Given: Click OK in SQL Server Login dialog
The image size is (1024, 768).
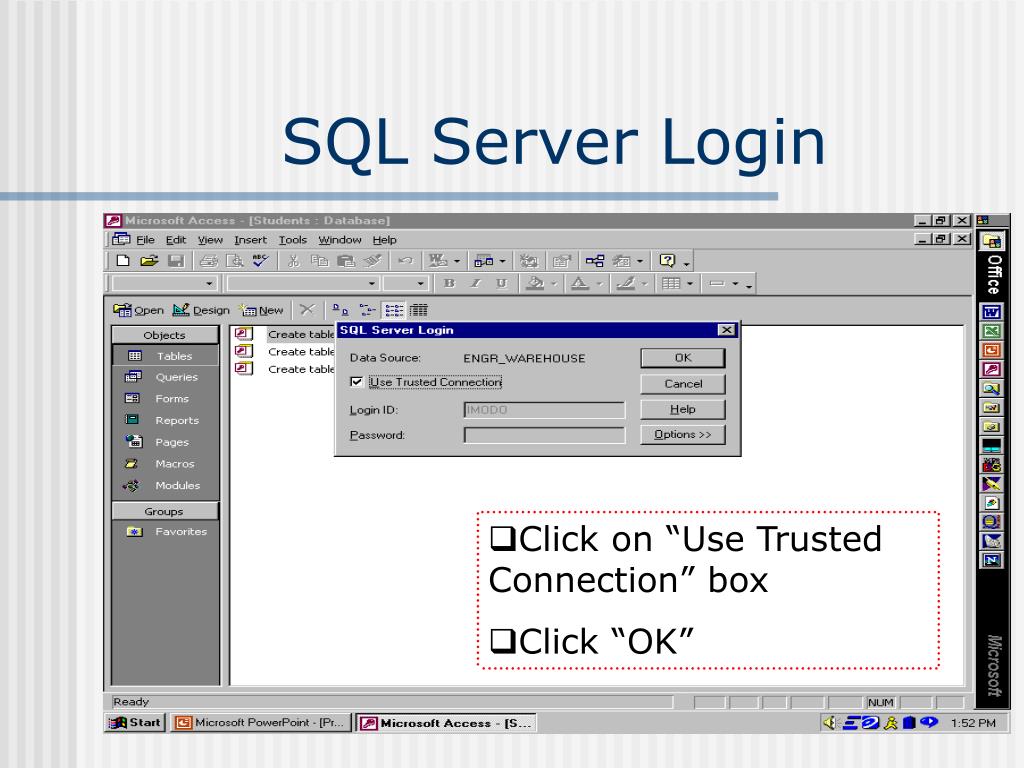Looking at the screenshot, I should [x=682, y=358].
